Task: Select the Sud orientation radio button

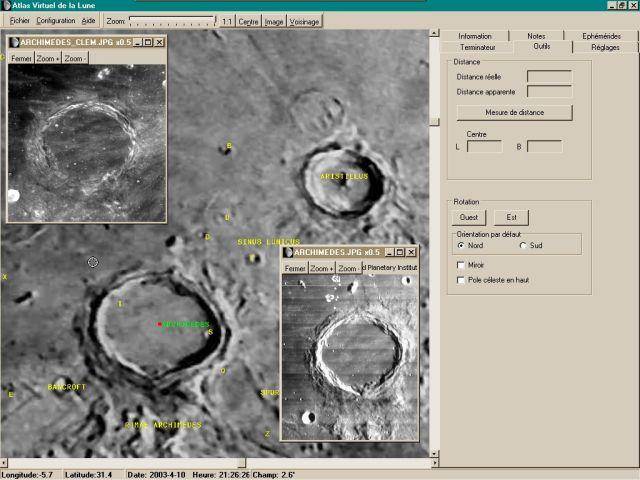Action: click(523, 245)
